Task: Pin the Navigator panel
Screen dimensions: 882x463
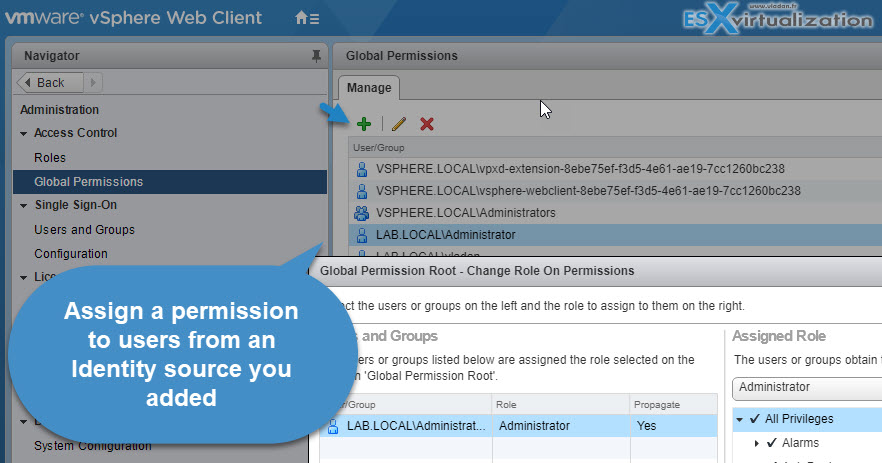Action: click(316, 56)
